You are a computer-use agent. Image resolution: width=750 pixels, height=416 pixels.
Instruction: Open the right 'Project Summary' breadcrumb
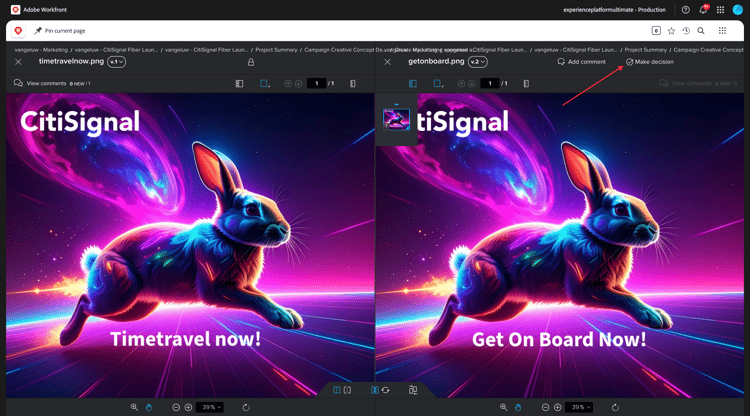click(x=645, y=50)
